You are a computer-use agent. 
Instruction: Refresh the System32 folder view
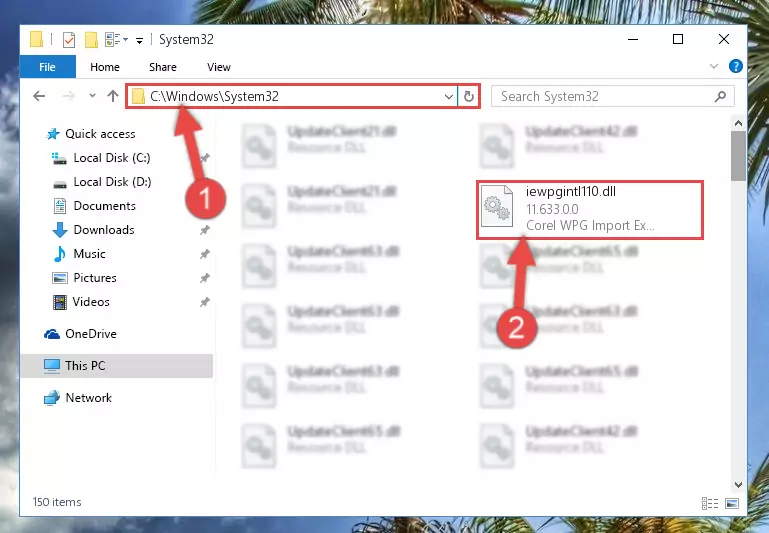[x=469, y=97]
